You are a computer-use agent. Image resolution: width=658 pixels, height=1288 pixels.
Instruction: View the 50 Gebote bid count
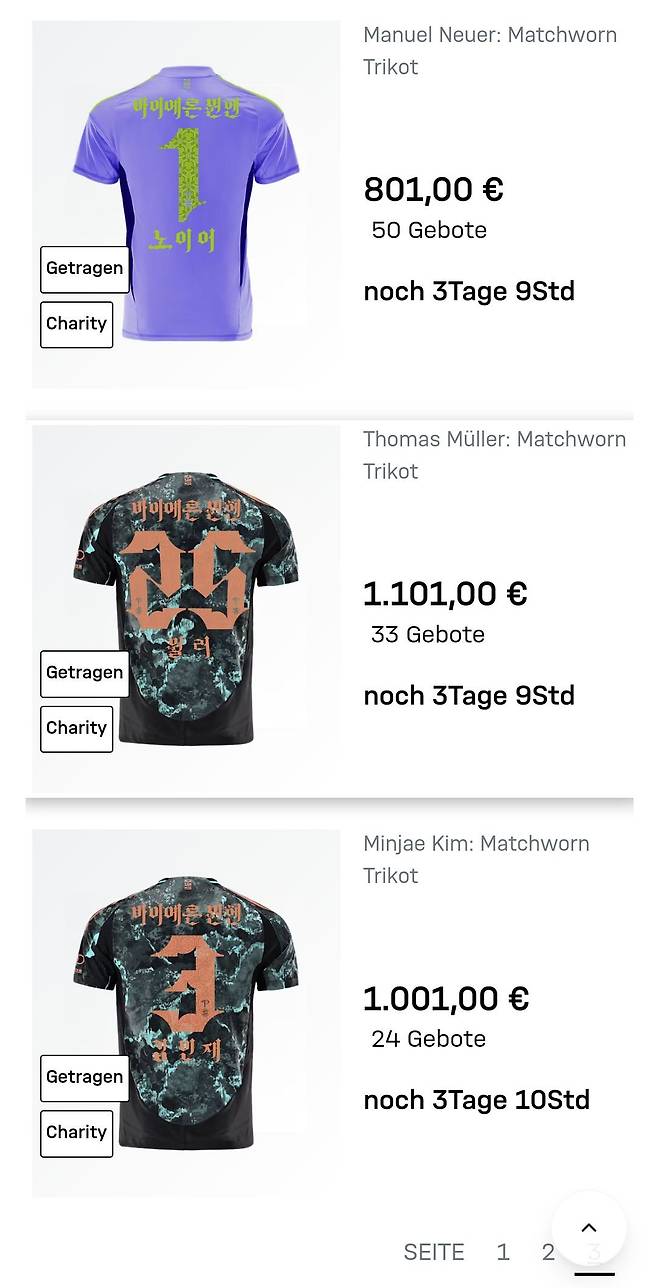[429, 230]
